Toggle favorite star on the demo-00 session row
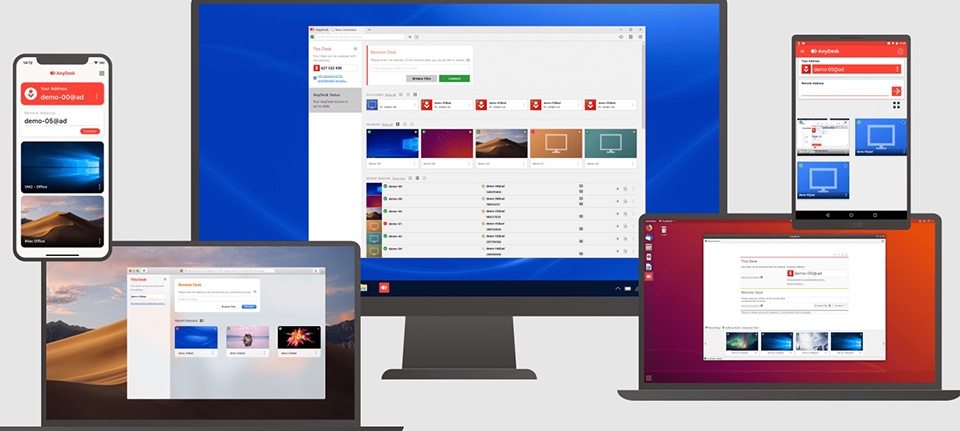The width and height of the screenshot is (960, 431). pos(483,186)
